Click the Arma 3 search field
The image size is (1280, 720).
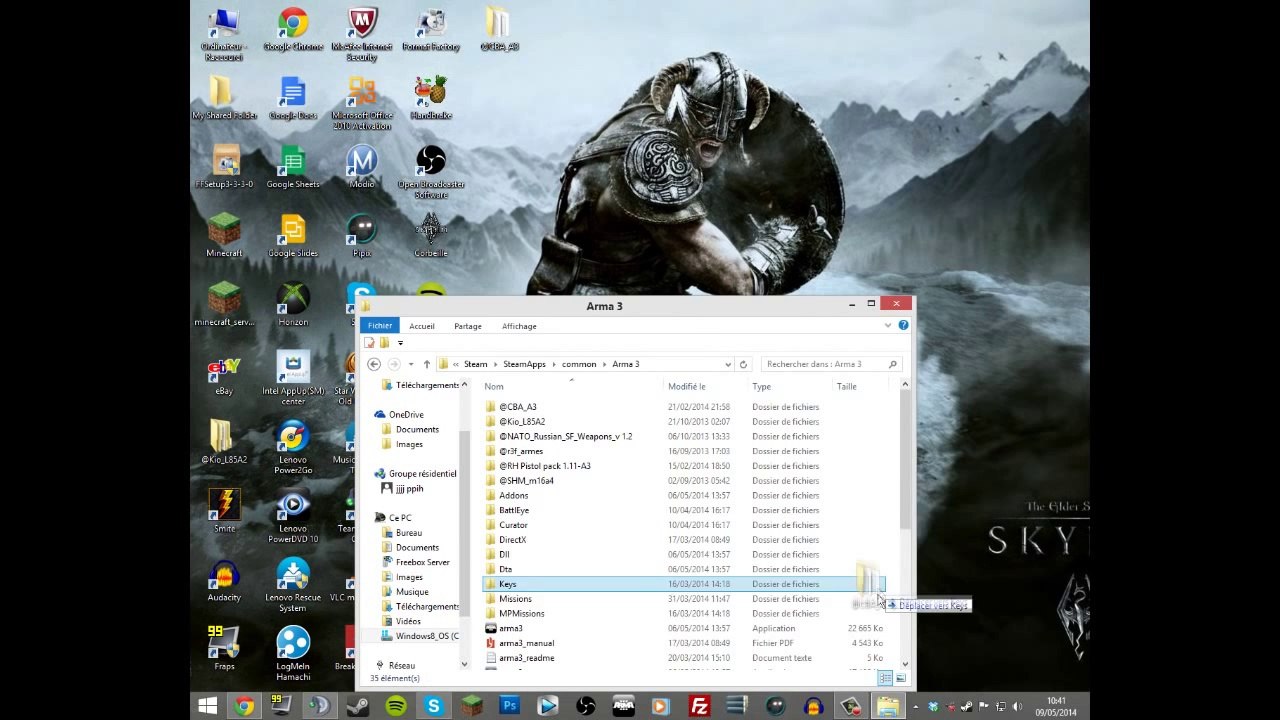tap(831, 364)
